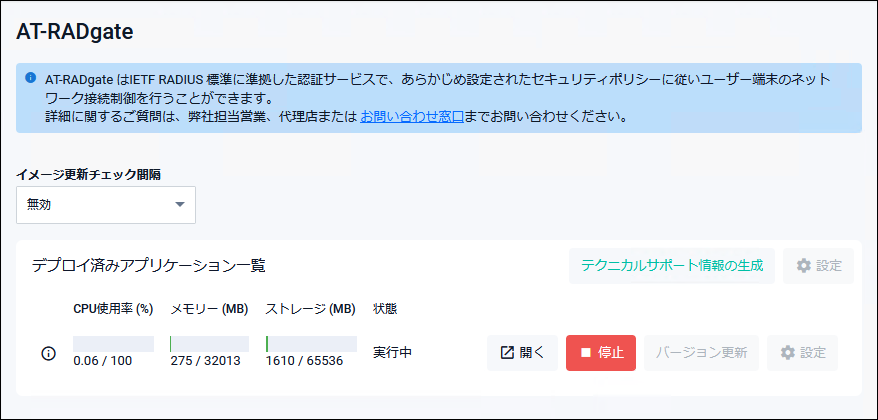Open the イメージ更新チェック間隔 dropdown arrow
The image size is (878, 420).
pyautogui.click(x=180, y=204)
